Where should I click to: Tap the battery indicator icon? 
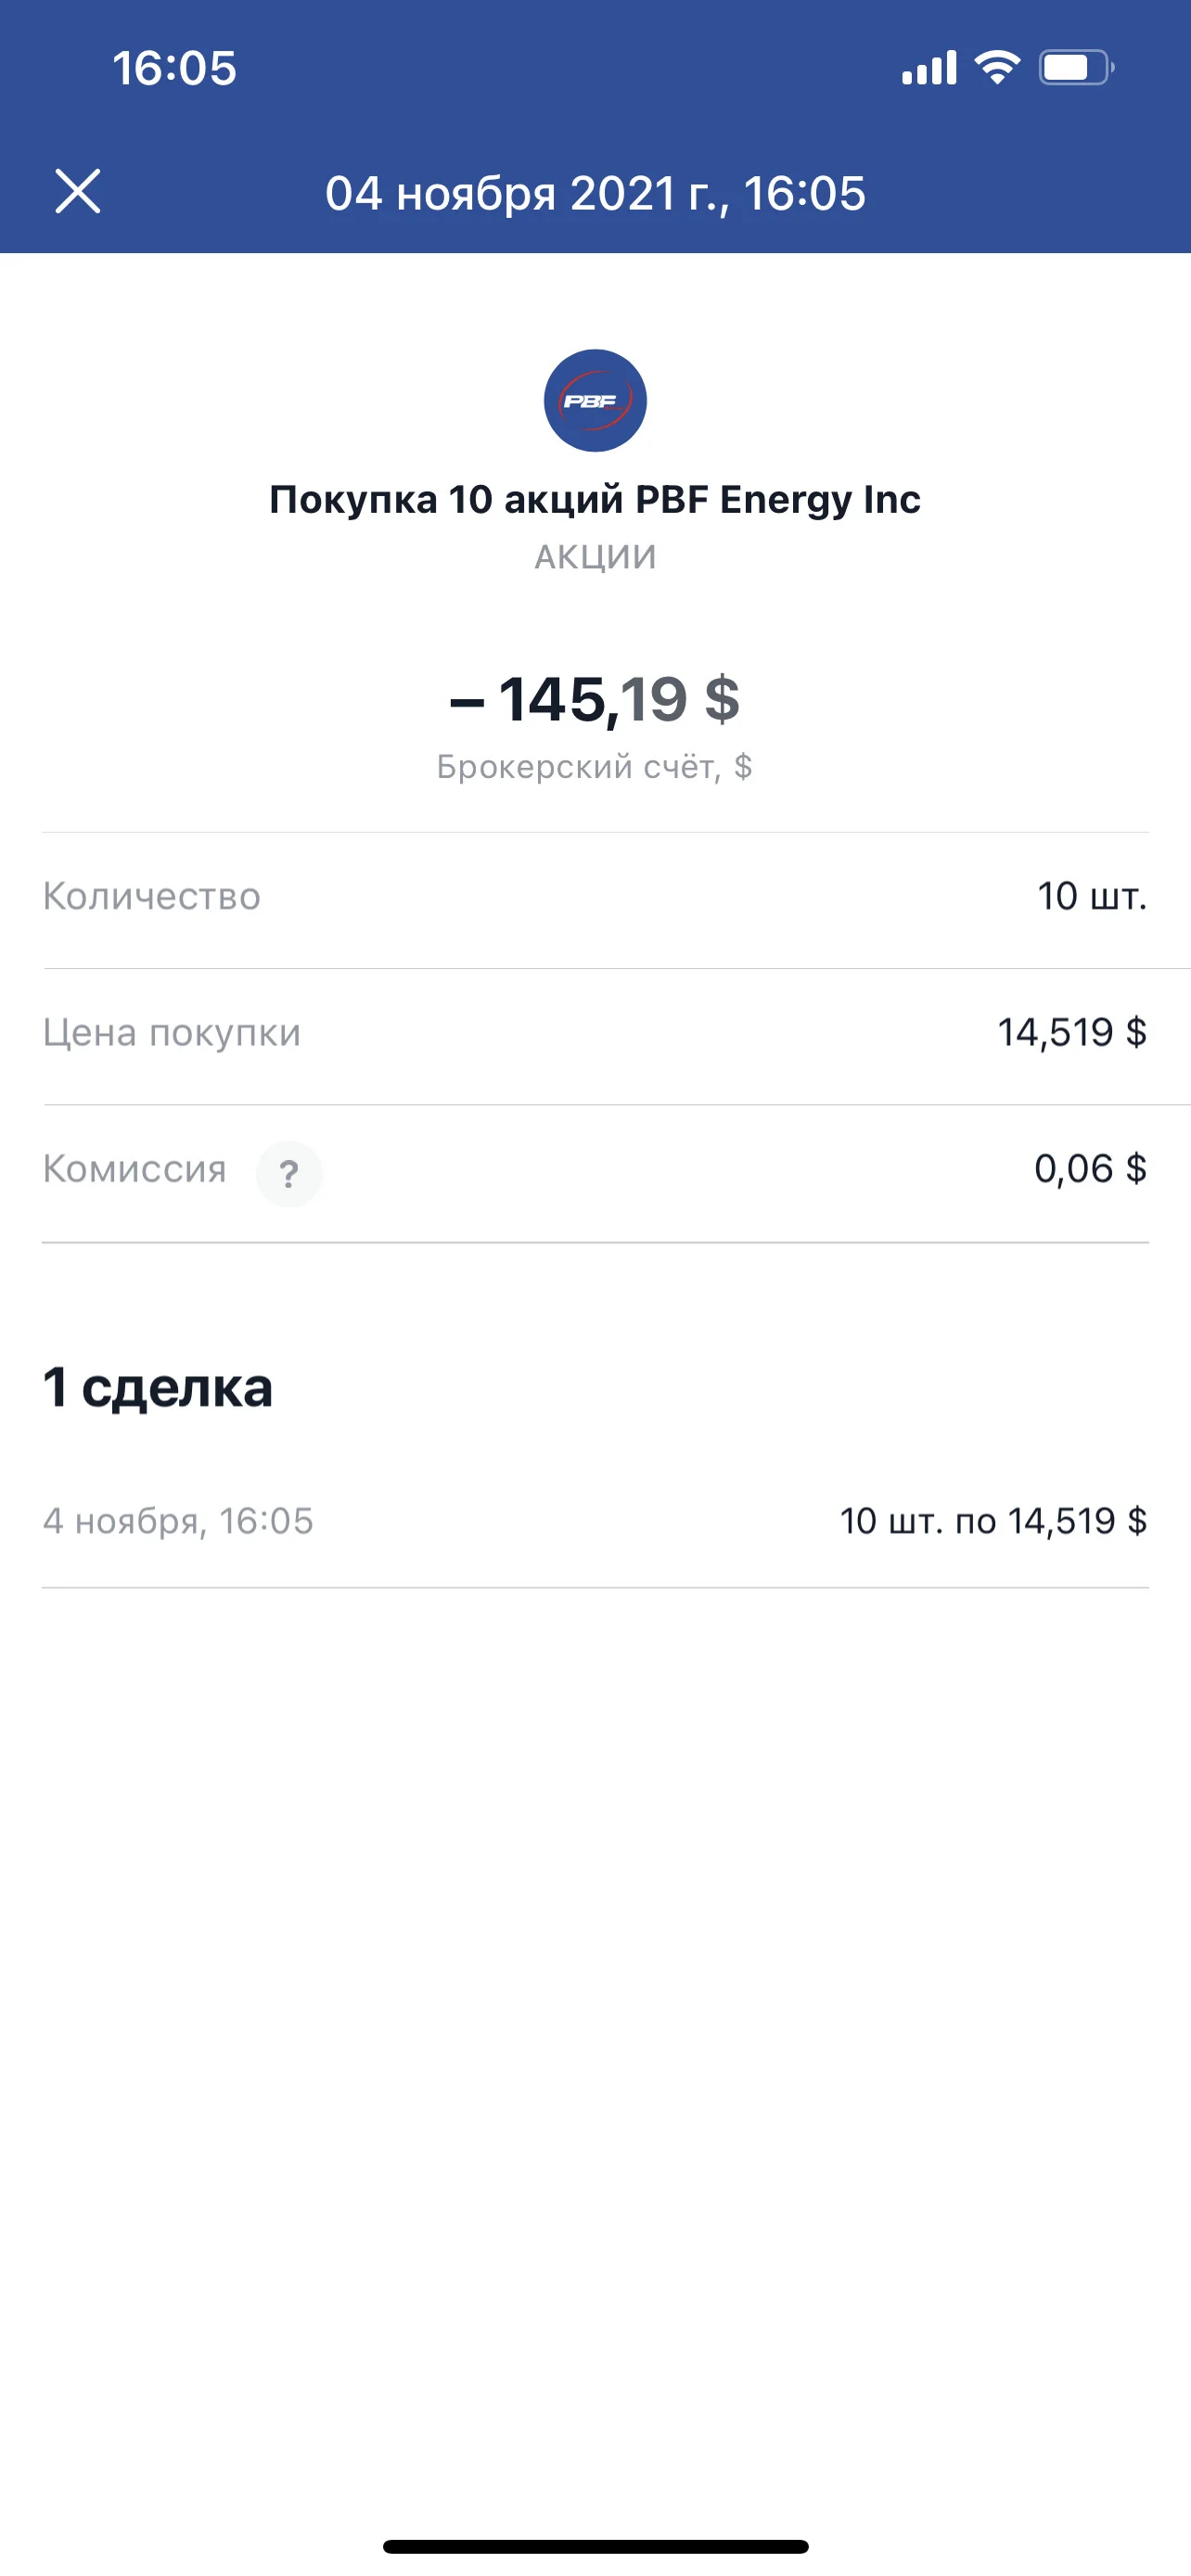pyautogui.click(x=1076, y=67)
